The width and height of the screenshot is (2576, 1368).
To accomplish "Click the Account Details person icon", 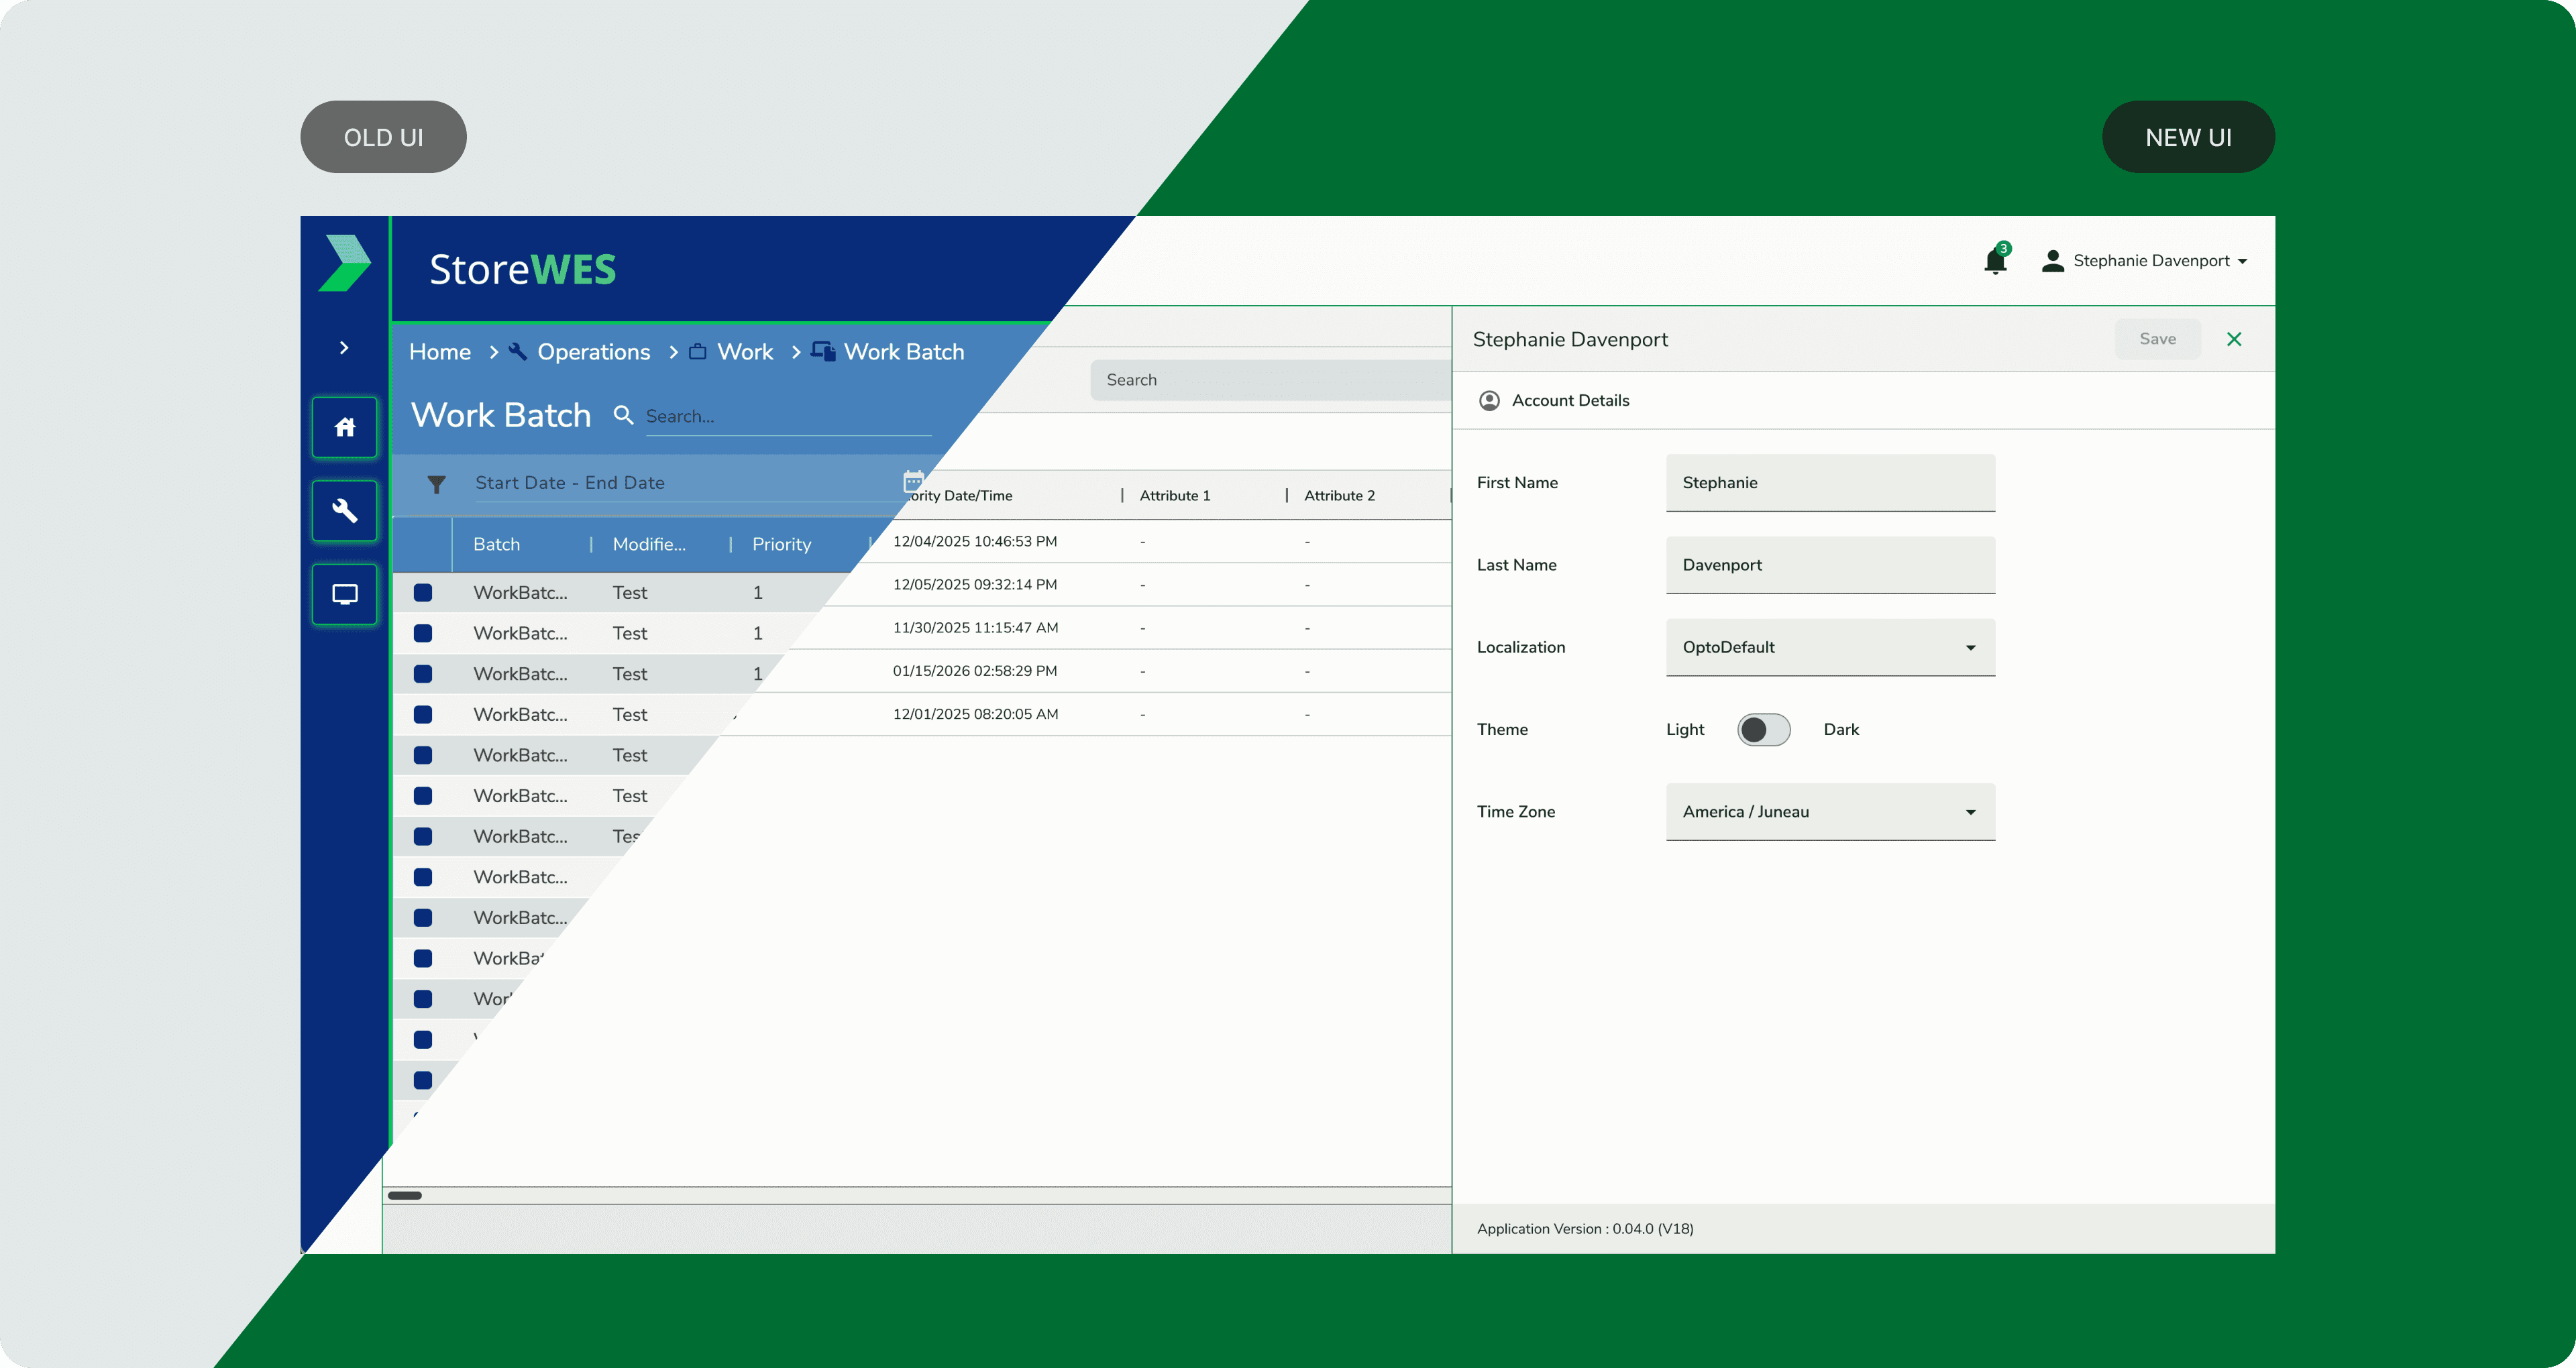I will 1489,401.
